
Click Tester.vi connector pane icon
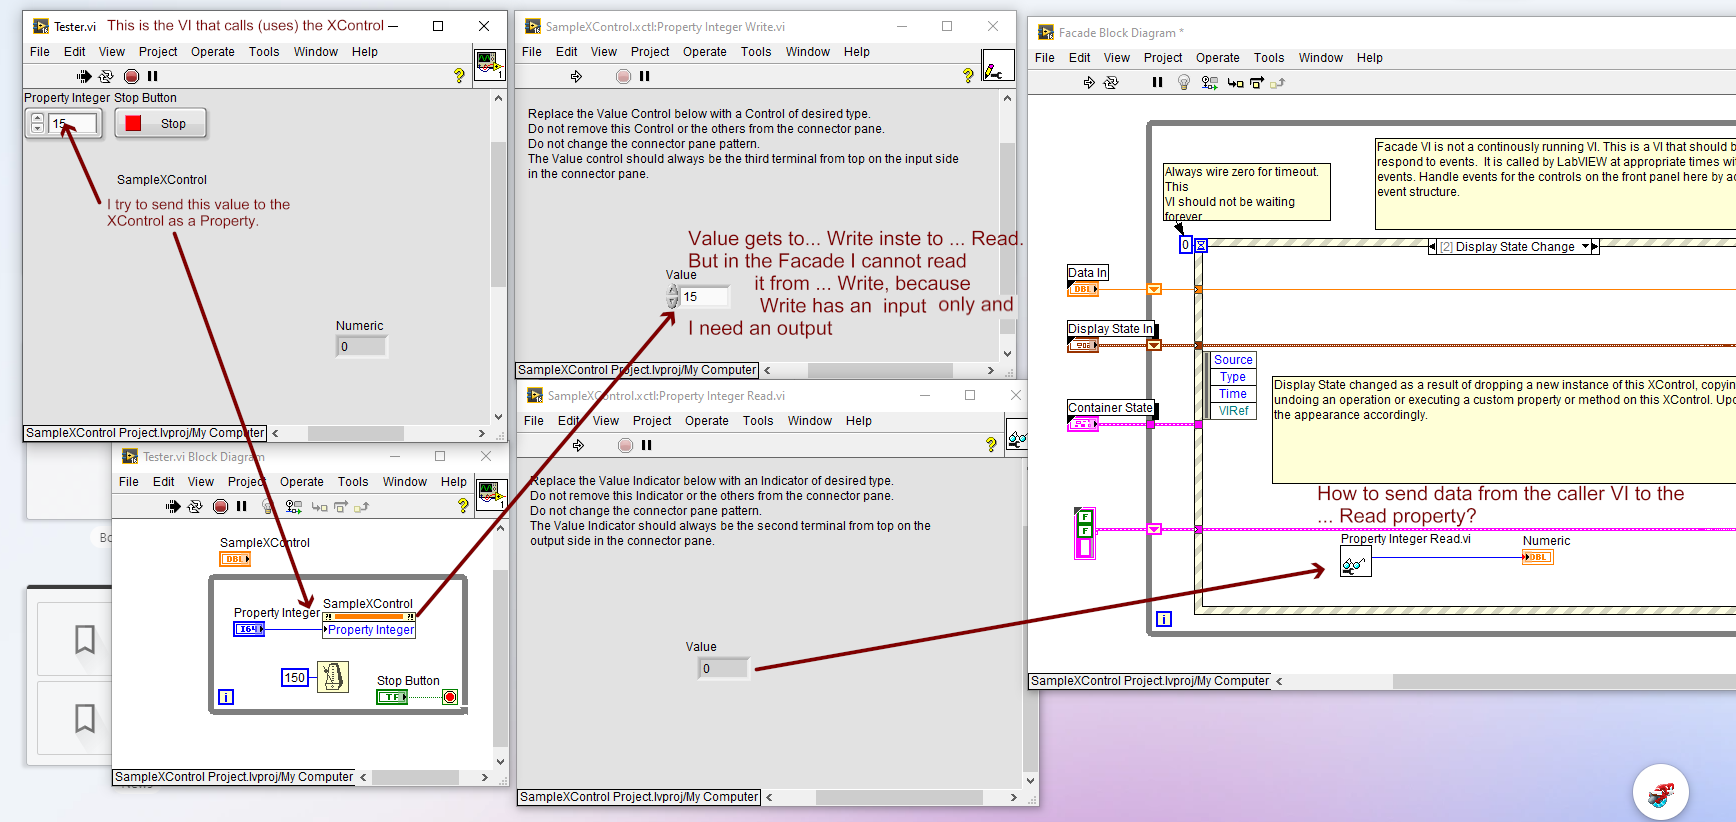tap(489, 66)
